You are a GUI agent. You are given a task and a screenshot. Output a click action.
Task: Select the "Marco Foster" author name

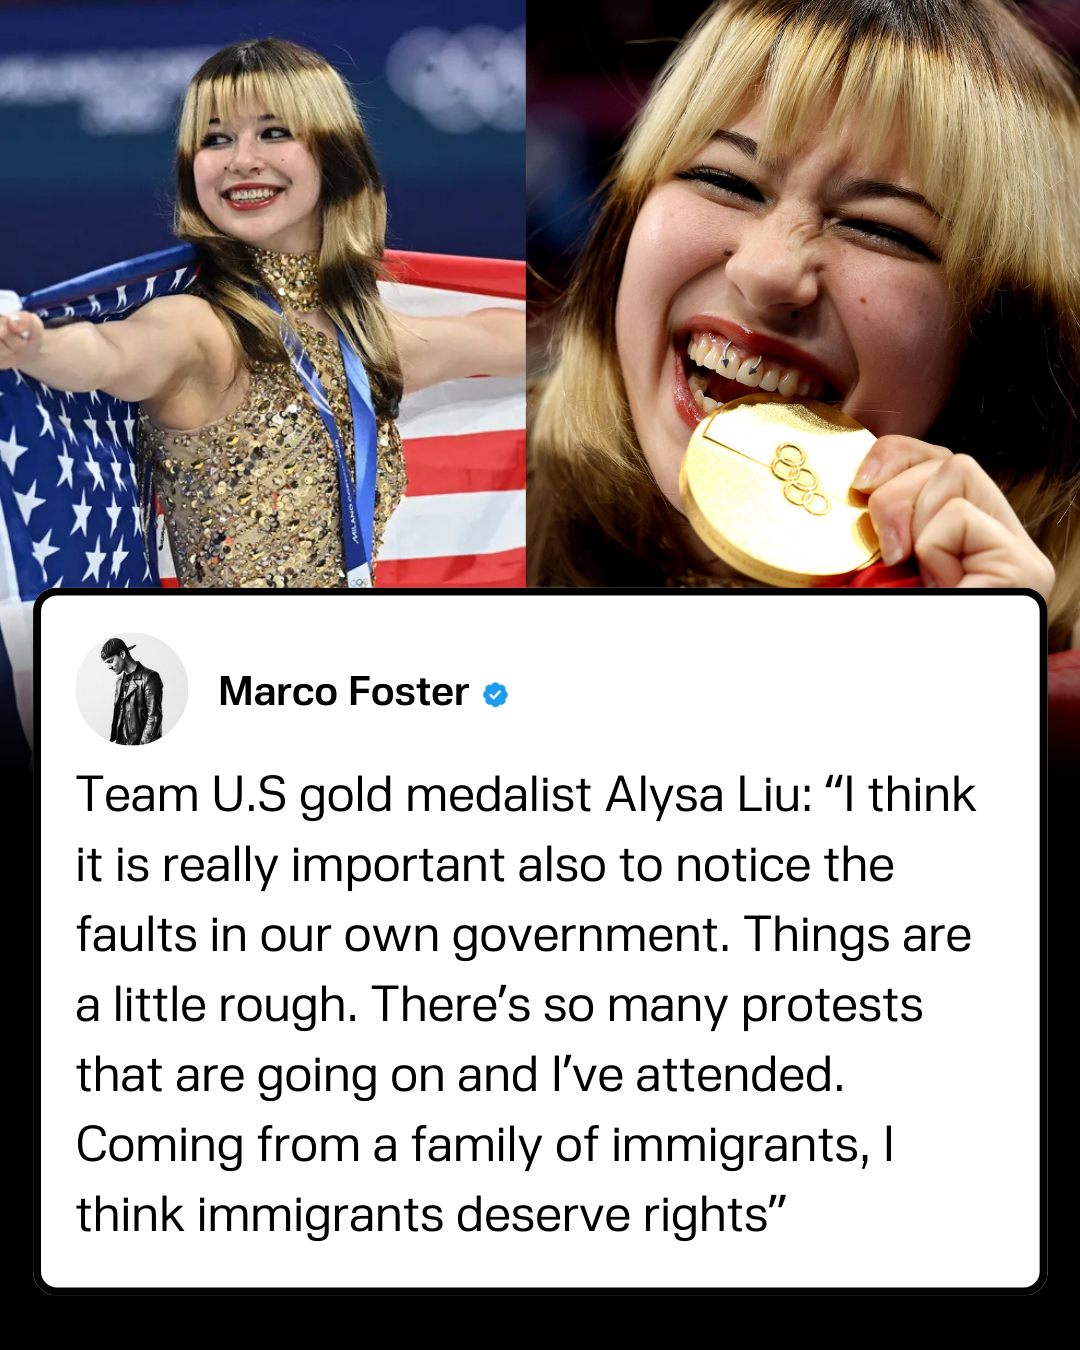click(x=344, y=692)
